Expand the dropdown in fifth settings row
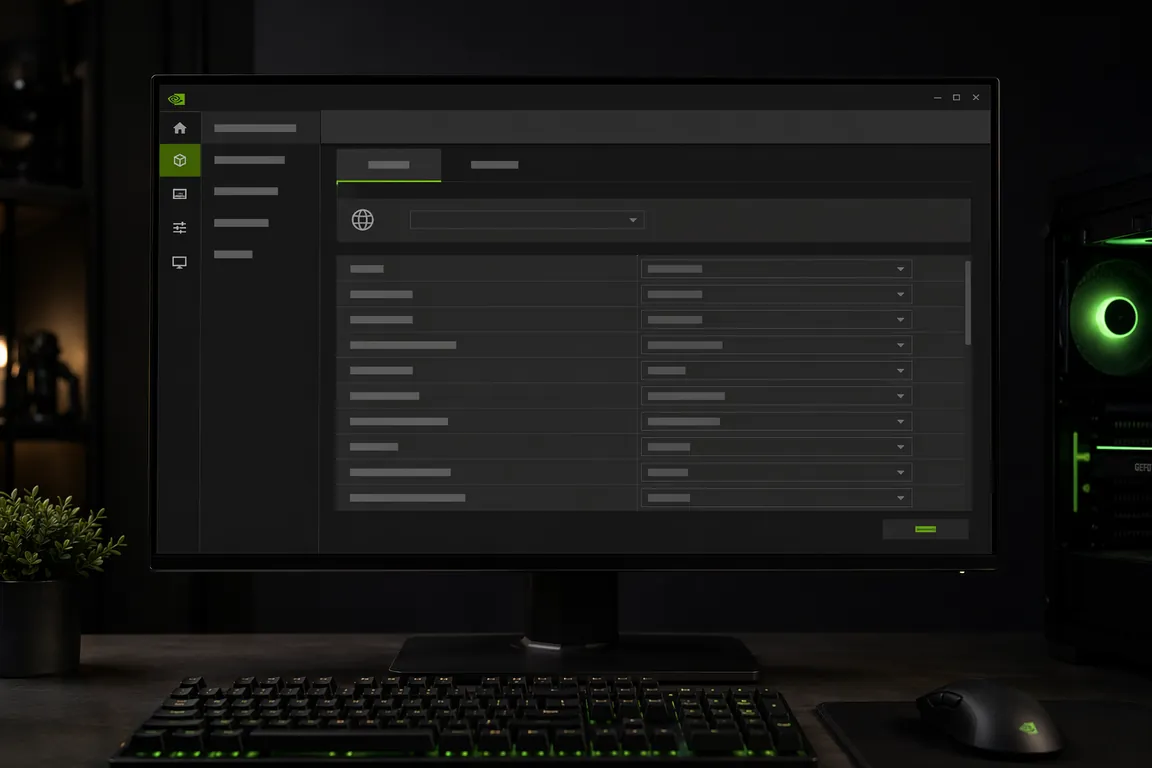The height and width of the screenshot is (768, 1152). [777, 370]
